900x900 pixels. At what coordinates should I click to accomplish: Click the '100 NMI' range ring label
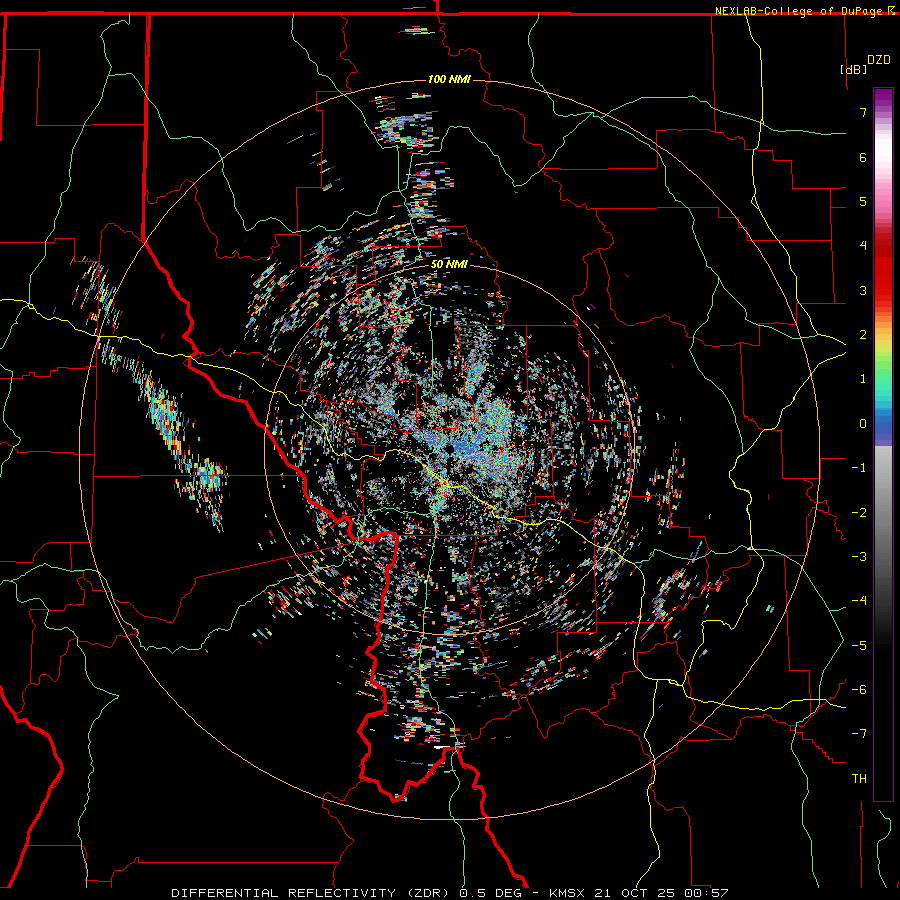pos(449,79)
